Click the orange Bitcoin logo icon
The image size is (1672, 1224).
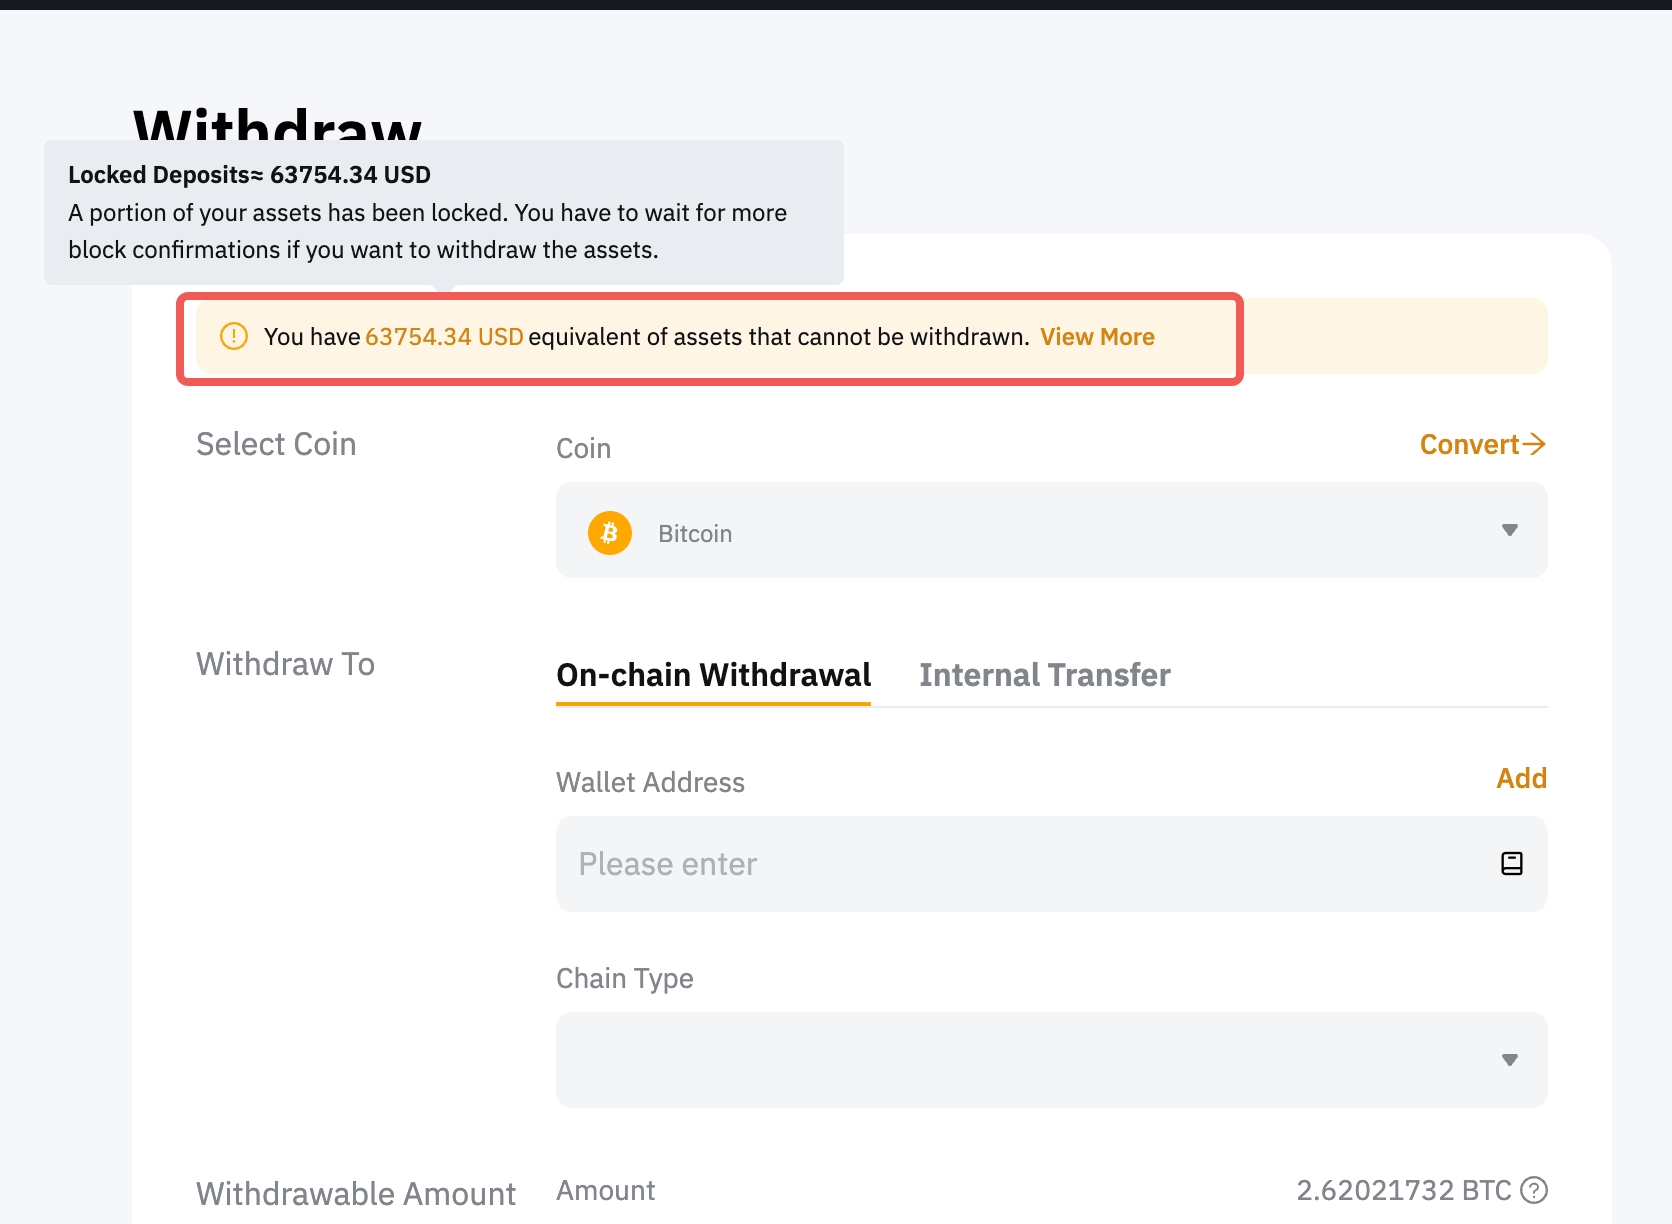(610, 533)
